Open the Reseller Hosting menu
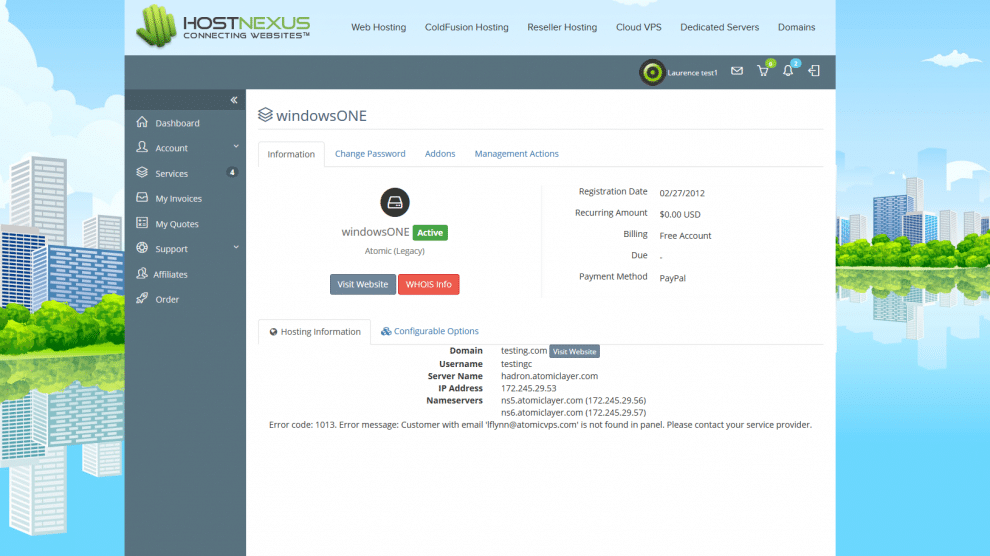Image resolution: width=990 pixels, height=556 pixels. (562, 27)
